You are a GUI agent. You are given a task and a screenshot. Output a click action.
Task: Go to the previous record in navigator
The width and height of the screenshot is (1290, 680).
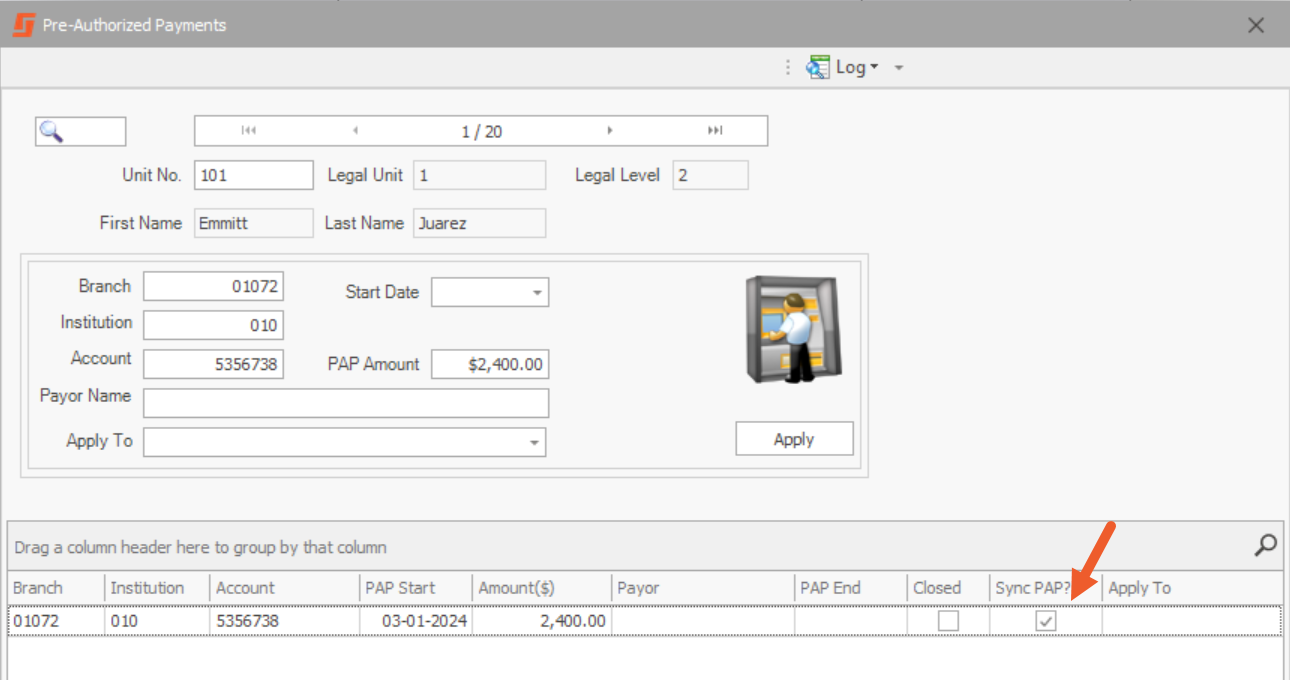(x=355, y=131)
